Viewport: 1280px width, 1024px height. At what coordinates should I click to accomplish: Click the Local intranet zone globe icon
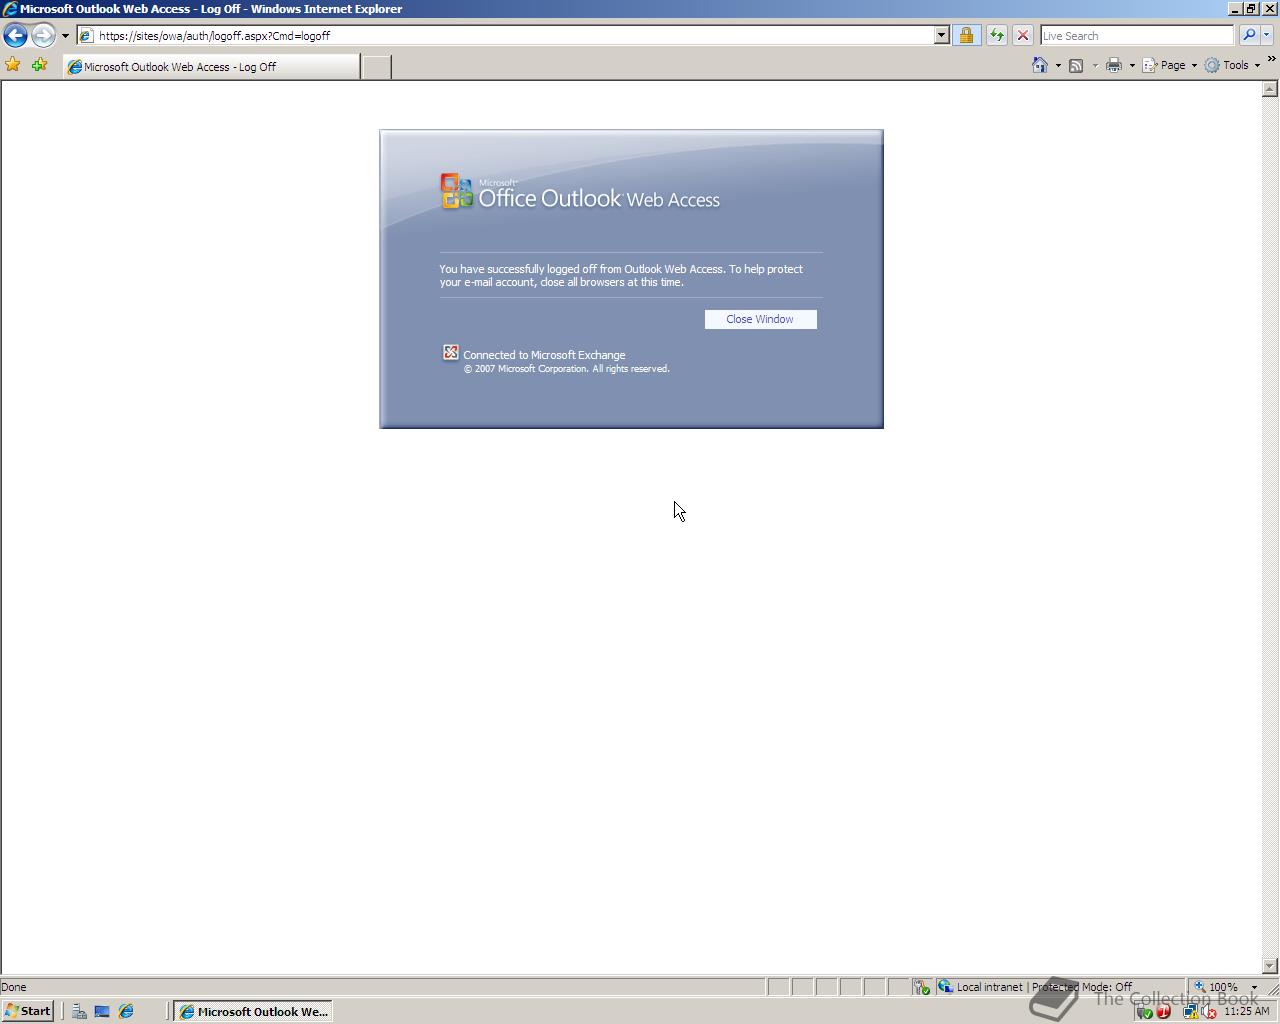(x=945, y=987)
